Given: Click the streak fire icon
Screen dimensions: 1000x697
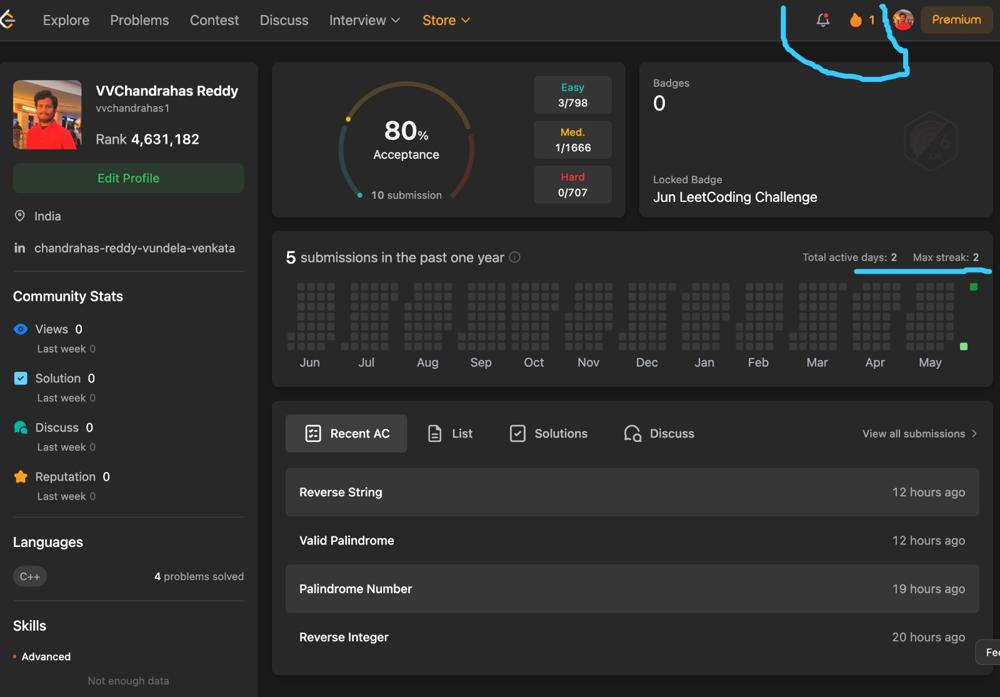Looking at the screenshot, I should coord(856,20).
